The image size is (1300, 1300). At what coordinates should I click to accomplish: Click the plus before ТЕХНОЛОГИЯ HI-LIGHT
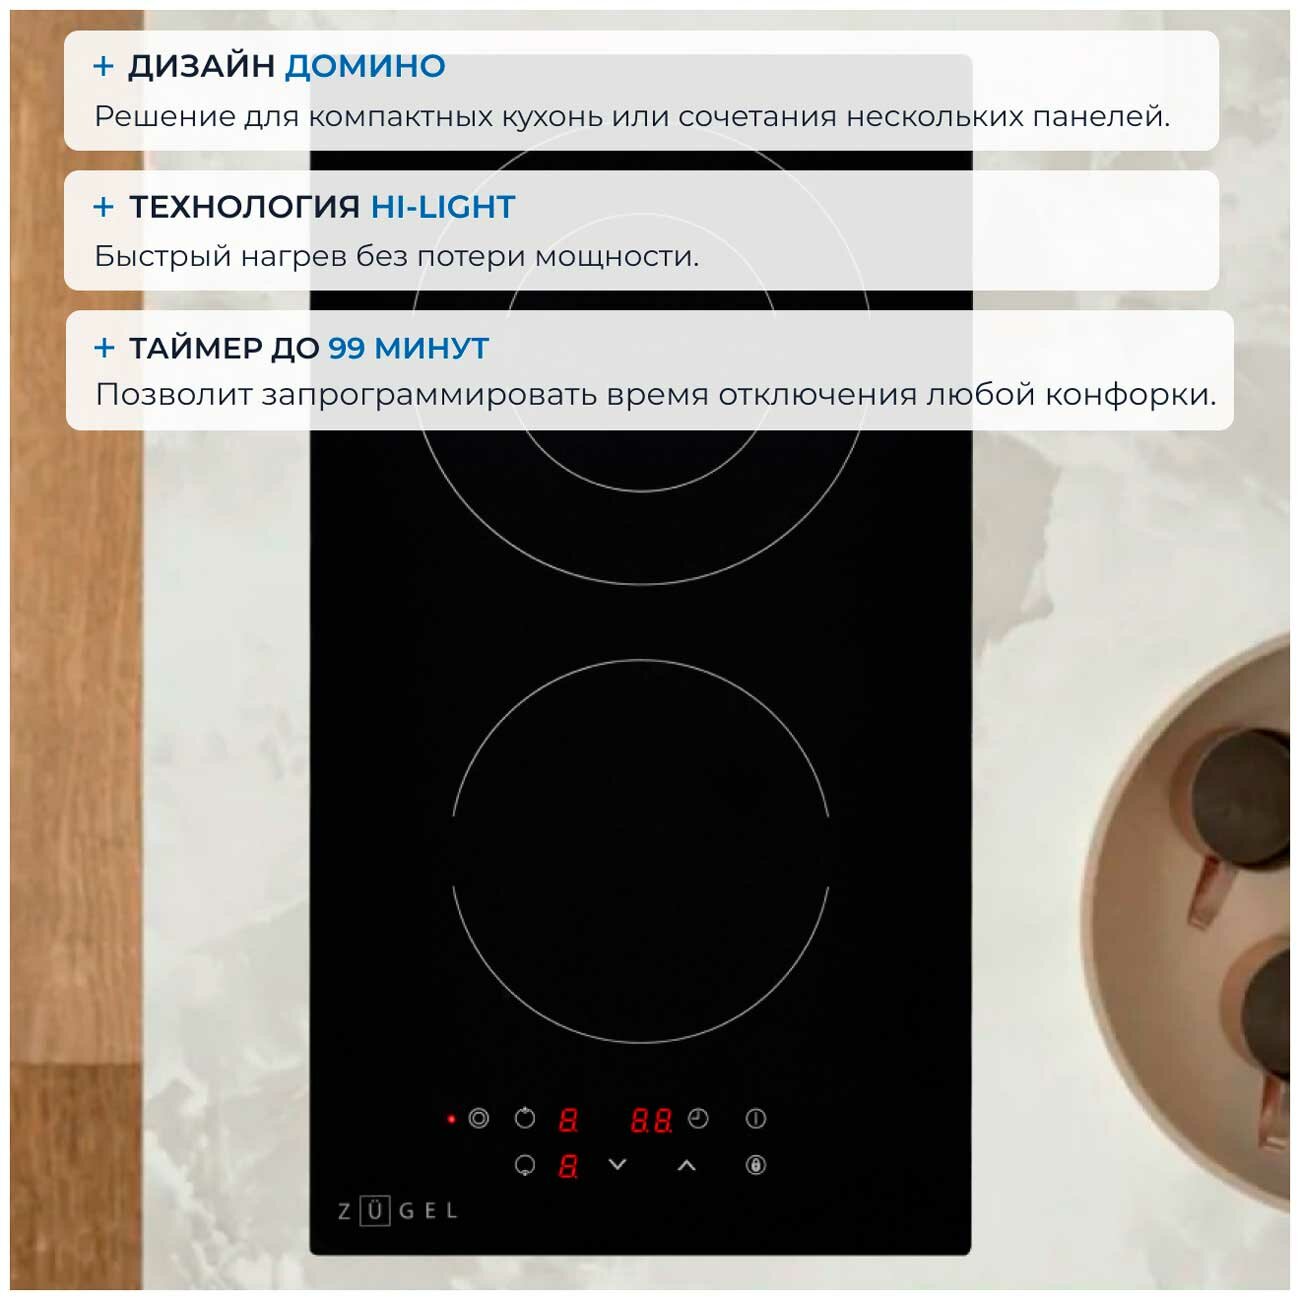(103, 207)
